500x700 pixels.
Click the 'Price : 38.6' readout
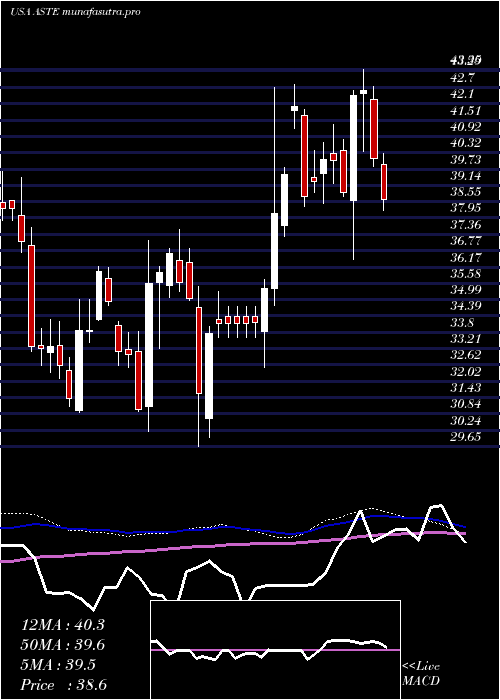[64, 685]
